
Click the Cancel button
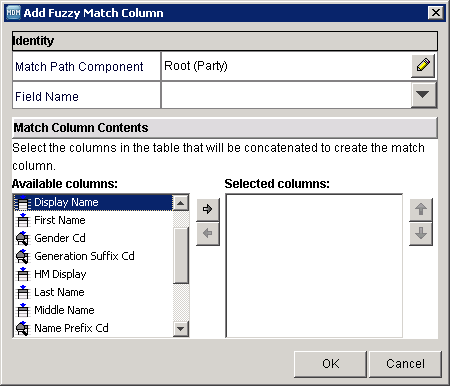405,364
